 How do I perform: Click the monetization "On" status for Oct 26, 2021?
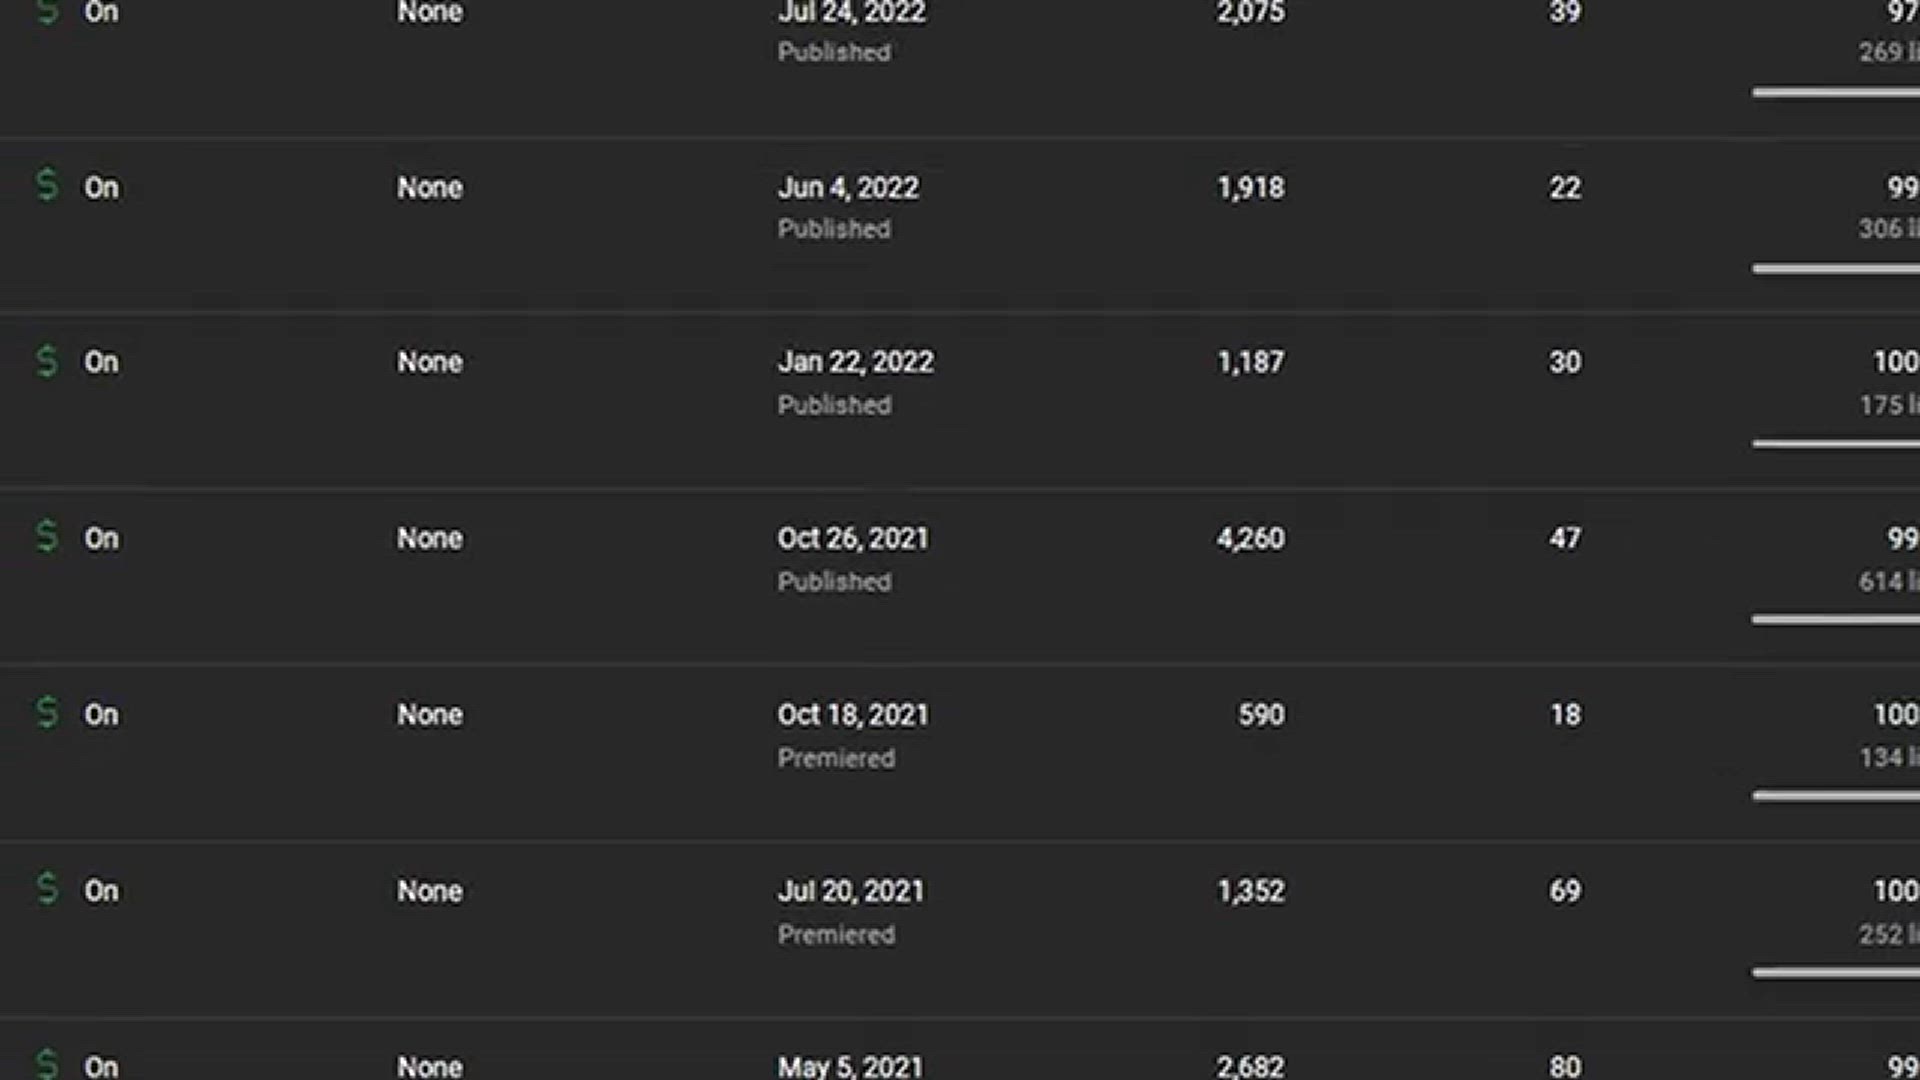coord(101,539)
